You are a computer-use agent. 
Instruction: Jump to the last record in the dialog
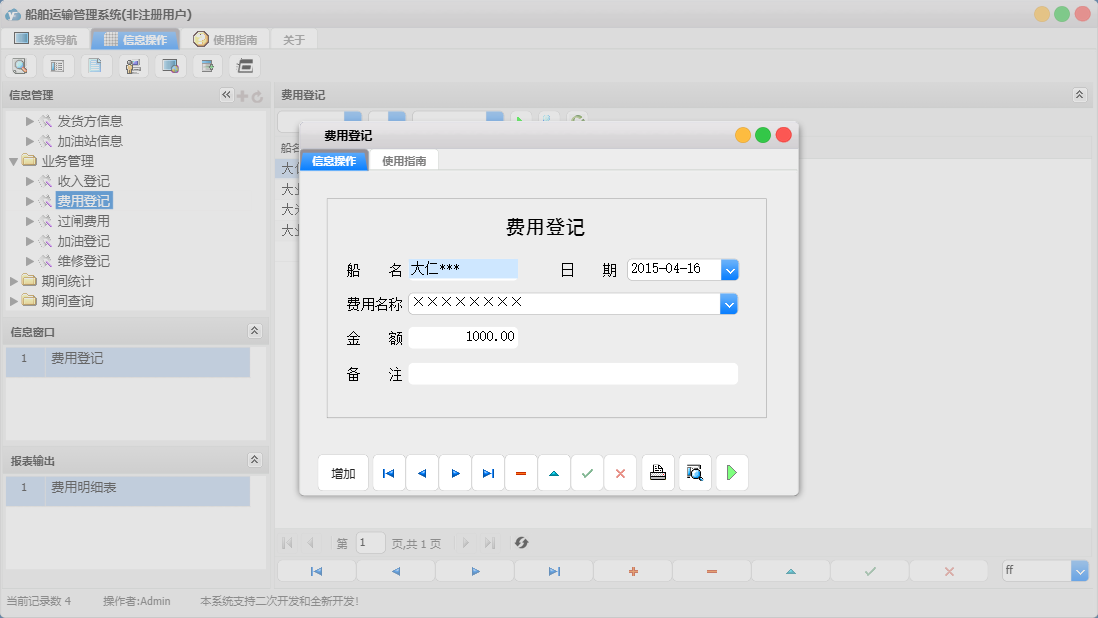click(x=488, y=472)
